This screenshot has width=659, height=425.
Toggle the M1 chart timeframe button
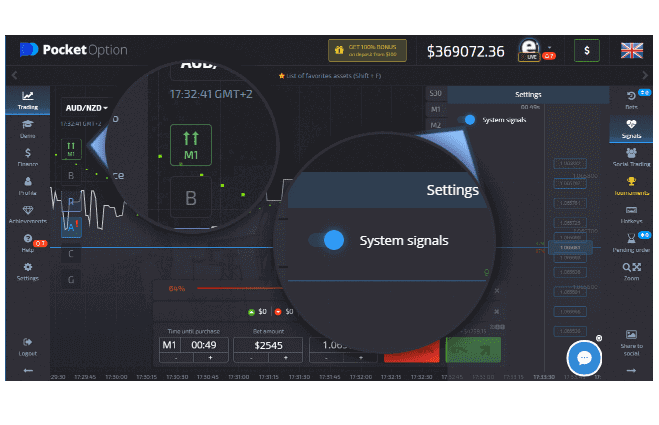pyautogui.click(x=72, y=149)
